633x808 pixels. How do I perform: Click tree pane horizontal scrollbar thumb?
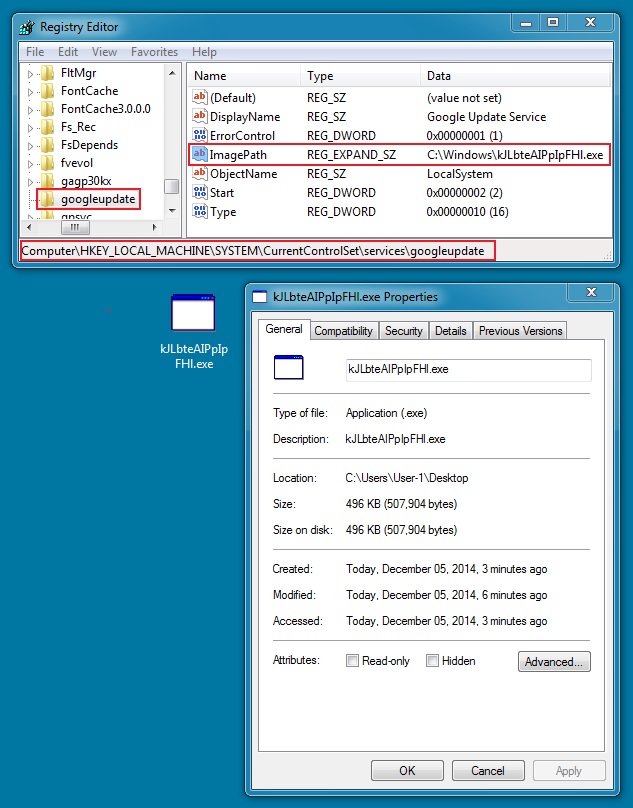[75, 227]
